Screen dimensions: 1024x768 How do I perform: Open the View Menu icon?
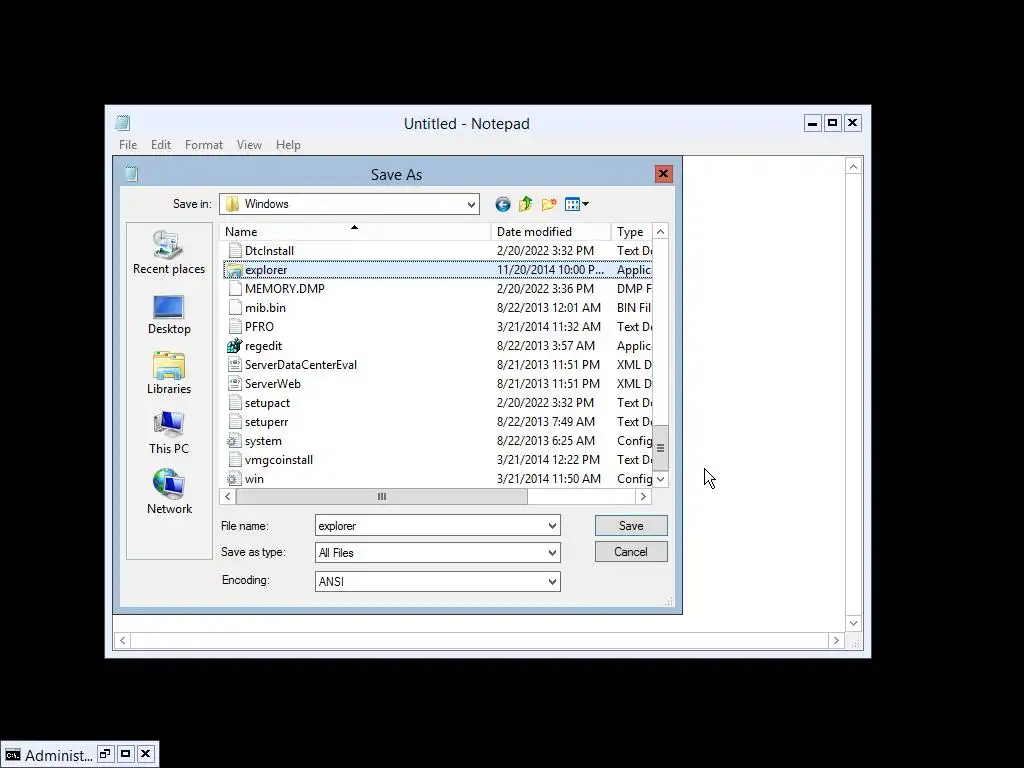(577, 204)
